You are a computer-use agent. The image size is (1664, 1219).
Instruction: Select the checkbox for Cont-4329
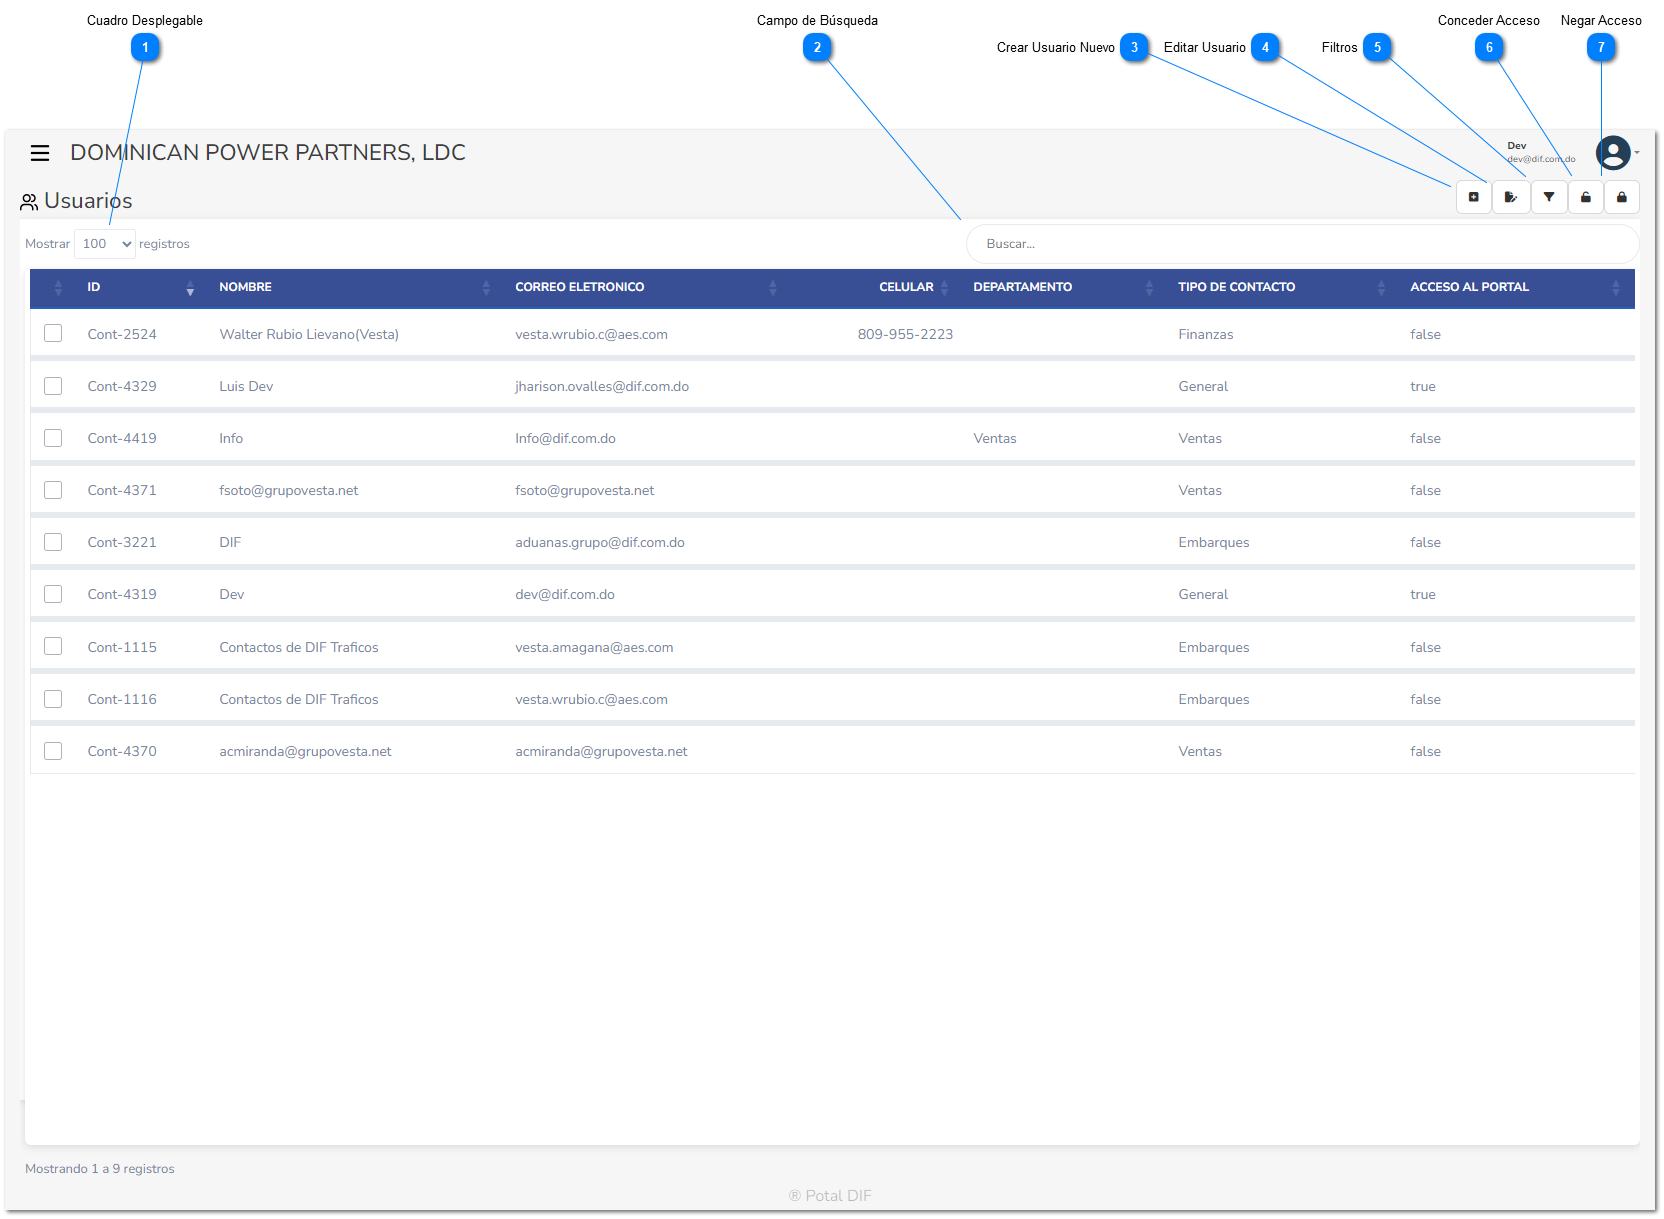pos(53,386)
